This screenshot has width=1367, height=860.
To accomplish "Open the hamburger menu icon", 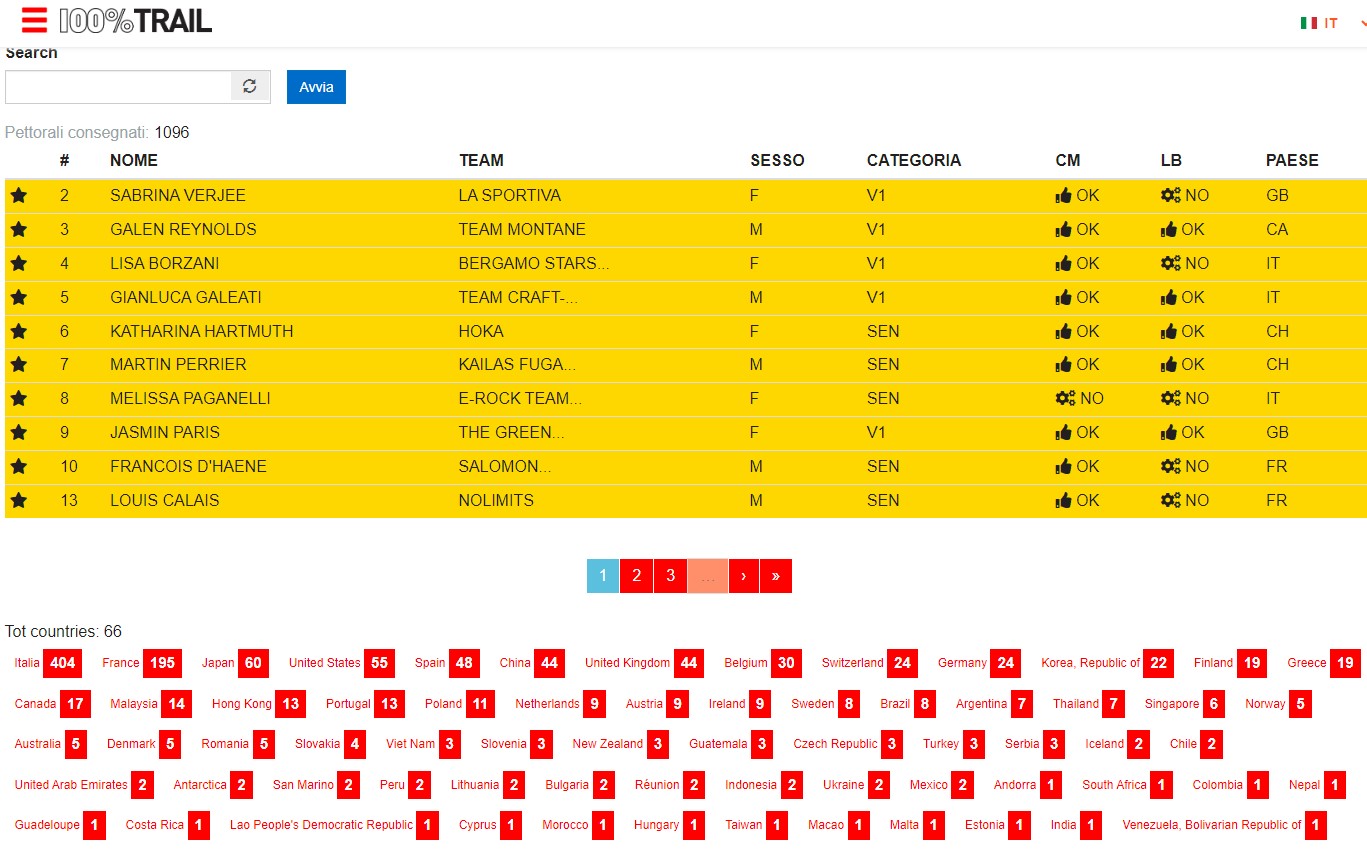I will [x=34, y=20].
